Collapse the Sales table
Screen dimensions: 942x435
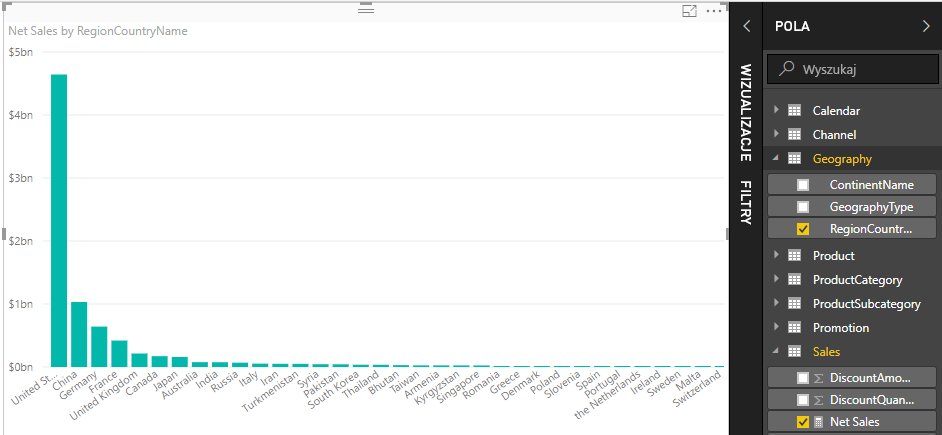tap(776, 351)
